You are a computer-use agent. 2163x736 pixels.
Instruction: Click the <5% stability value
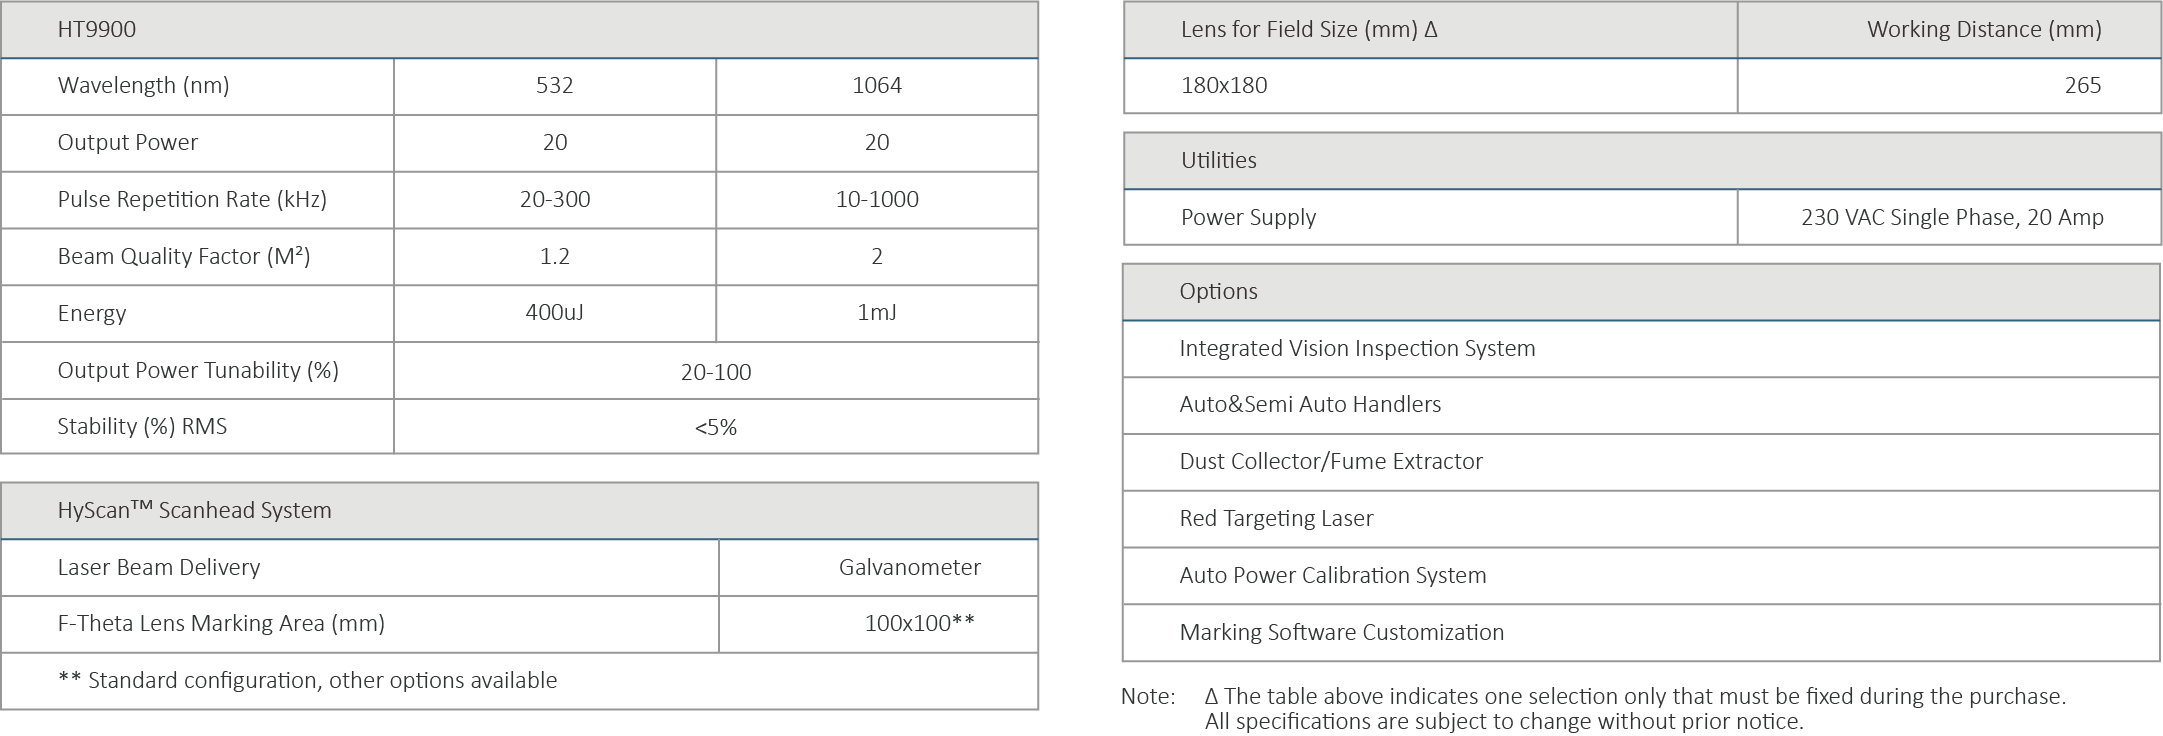(x=716, y=428)
